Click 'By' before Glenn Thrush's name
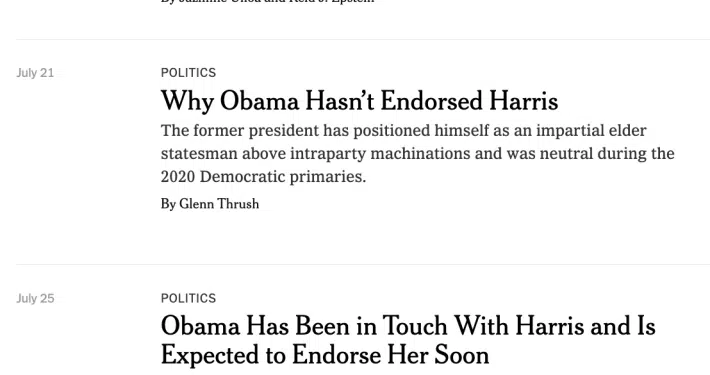The image size is (710, 375). pyautogui.click(x=168, y=204)
